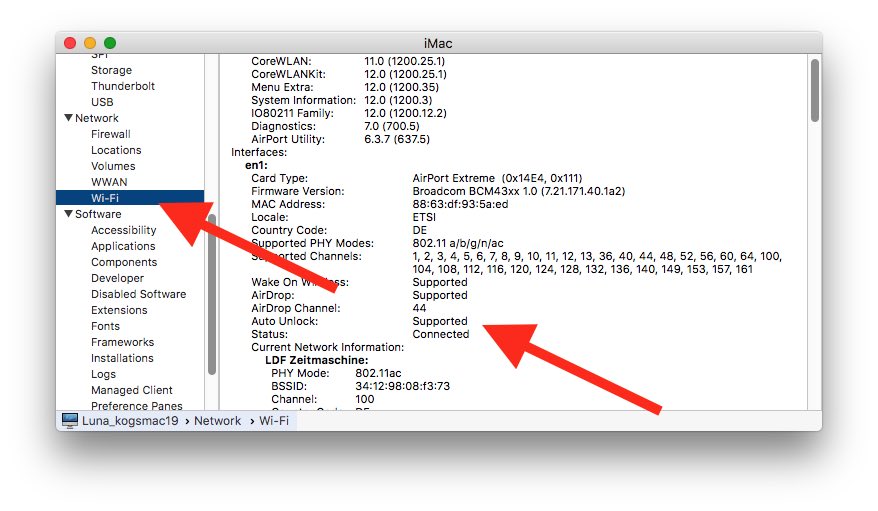Image resolution: width=878 pixels, height=511 pixels.
Task: Select USB in the sidebar
Action: click(102, 102)
